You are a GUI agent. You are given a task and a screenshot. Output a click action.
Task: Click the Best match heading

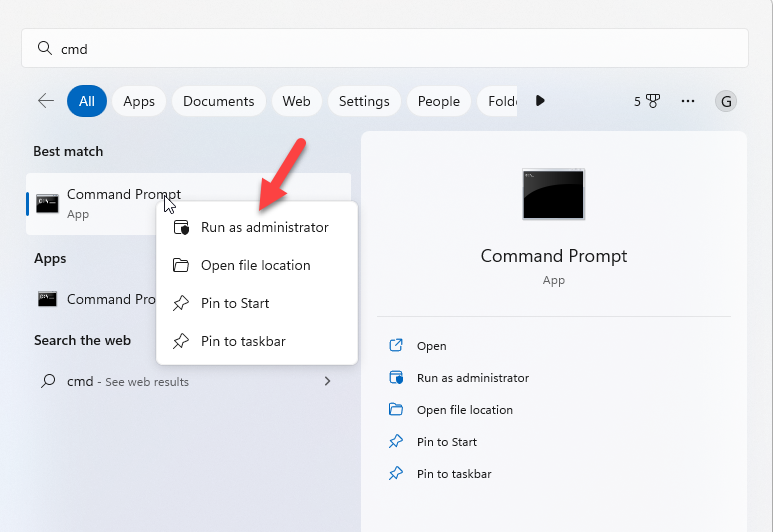(69, 151)
